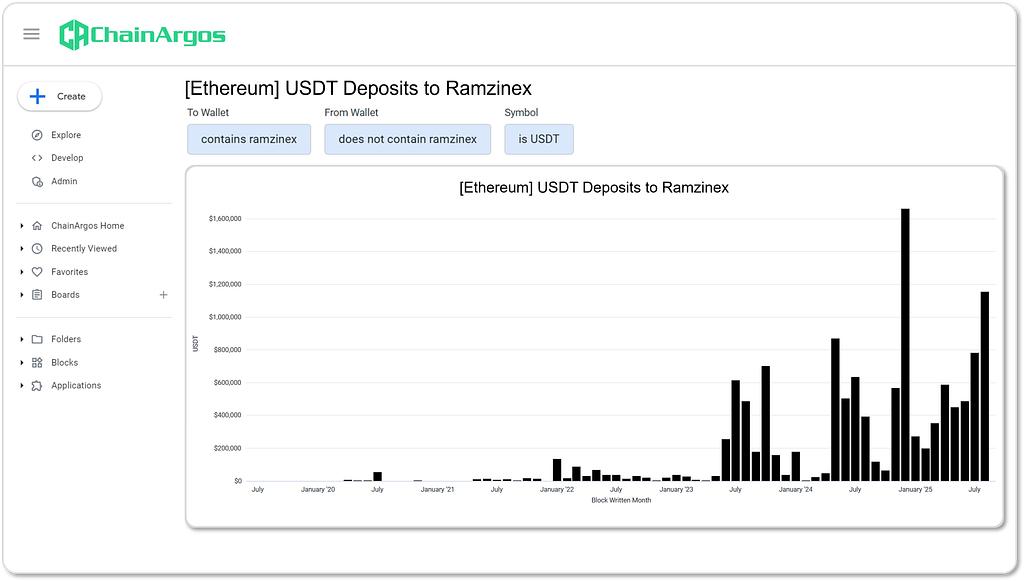The height and width of the screenshot is (581, 1024).
Task: Click the To Wallet filter label
Action: [208, 112]
